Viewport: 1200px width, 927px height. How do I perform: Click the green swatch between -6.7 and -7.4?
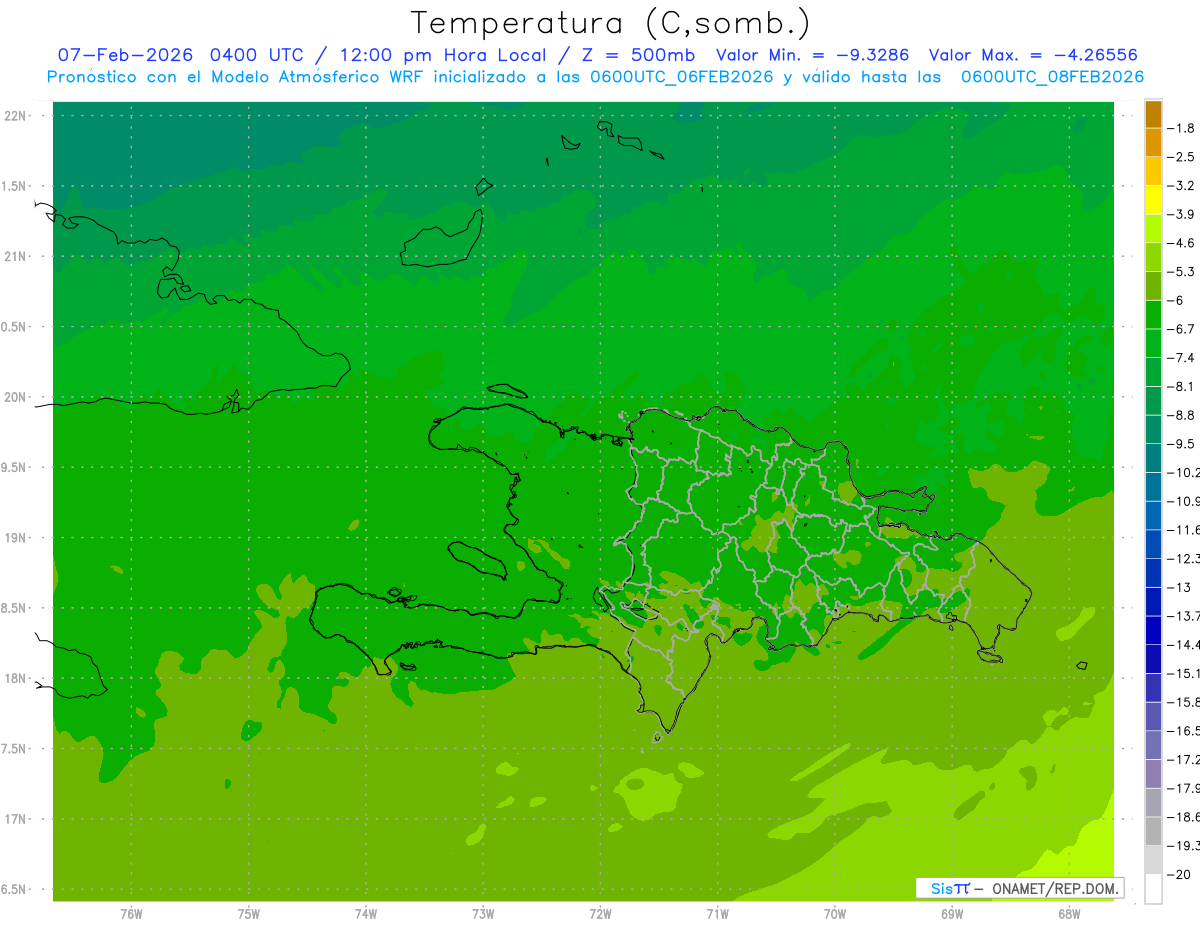tap(1153, 343)
